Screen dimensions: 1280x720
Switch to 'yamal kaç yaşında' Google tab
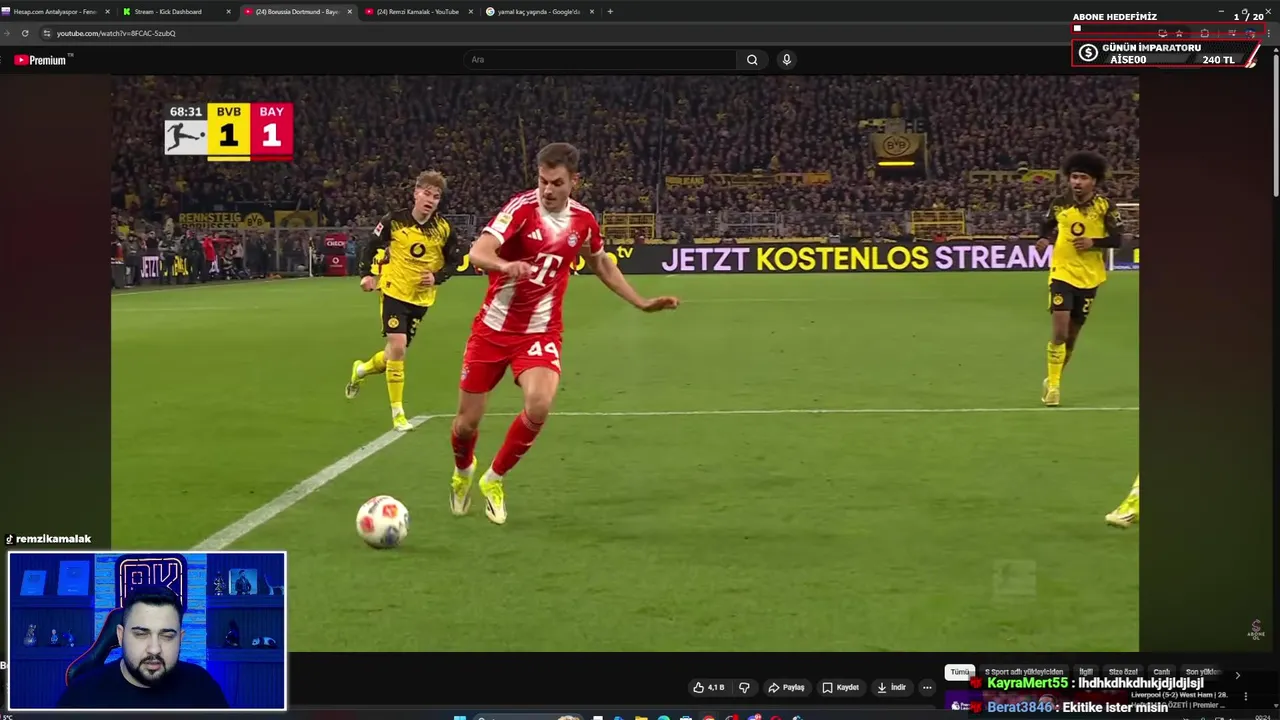(539, 12)
